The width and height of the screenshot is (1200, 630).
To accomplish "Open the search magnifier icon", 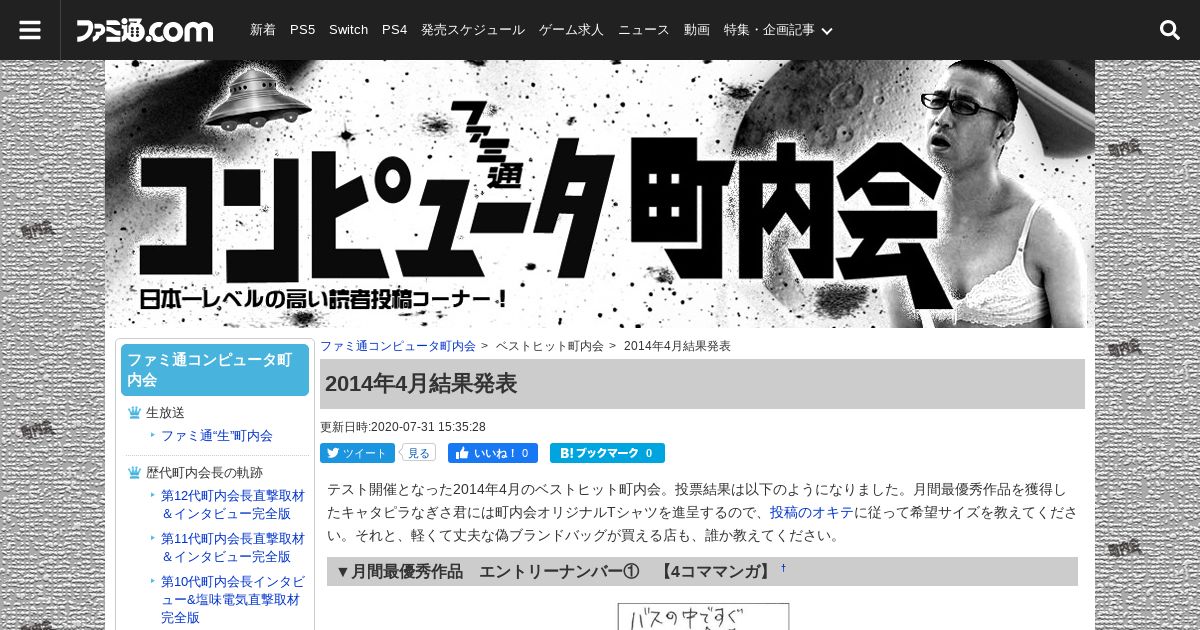I will (x=1170, y=30).
